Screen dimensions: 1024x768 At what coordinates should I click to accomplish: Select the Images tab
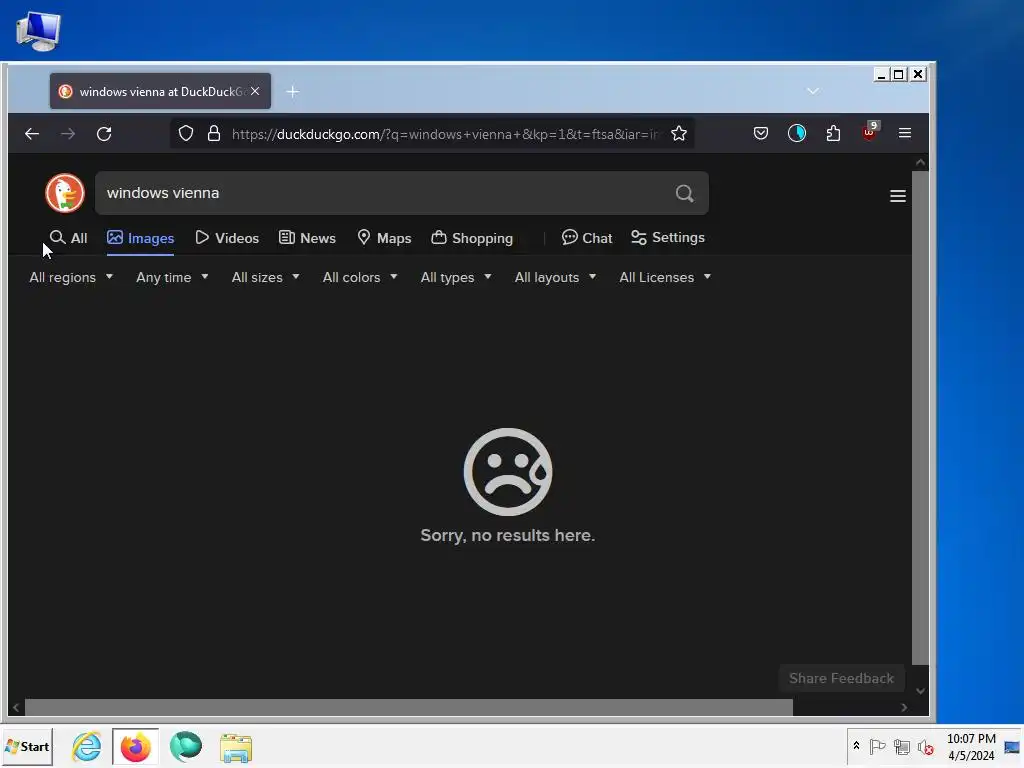(140, 238)
